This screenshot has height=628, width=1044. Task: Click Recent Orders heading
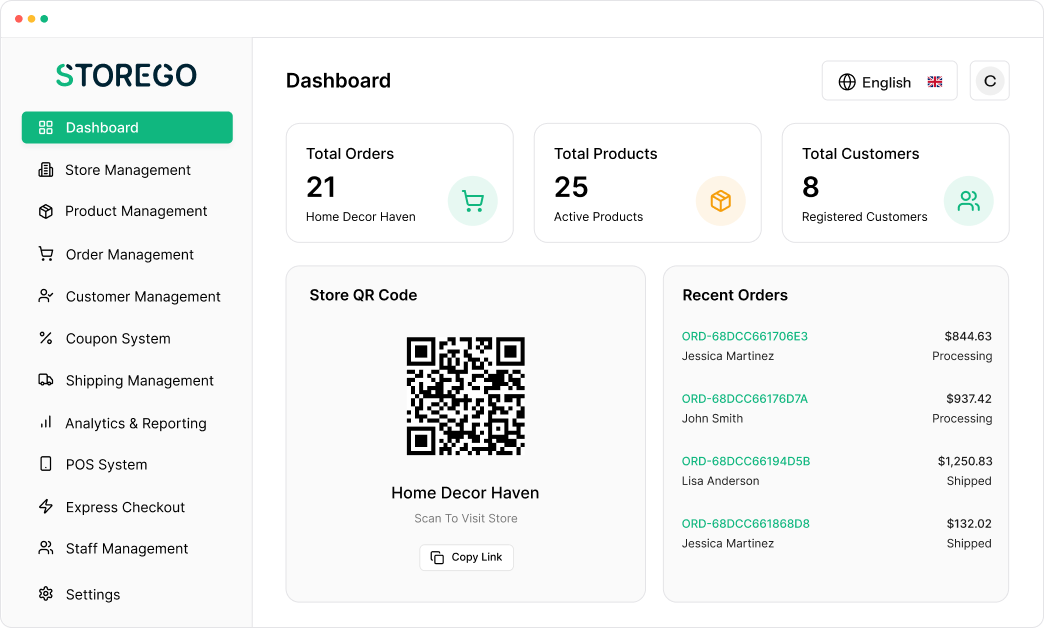735,295
